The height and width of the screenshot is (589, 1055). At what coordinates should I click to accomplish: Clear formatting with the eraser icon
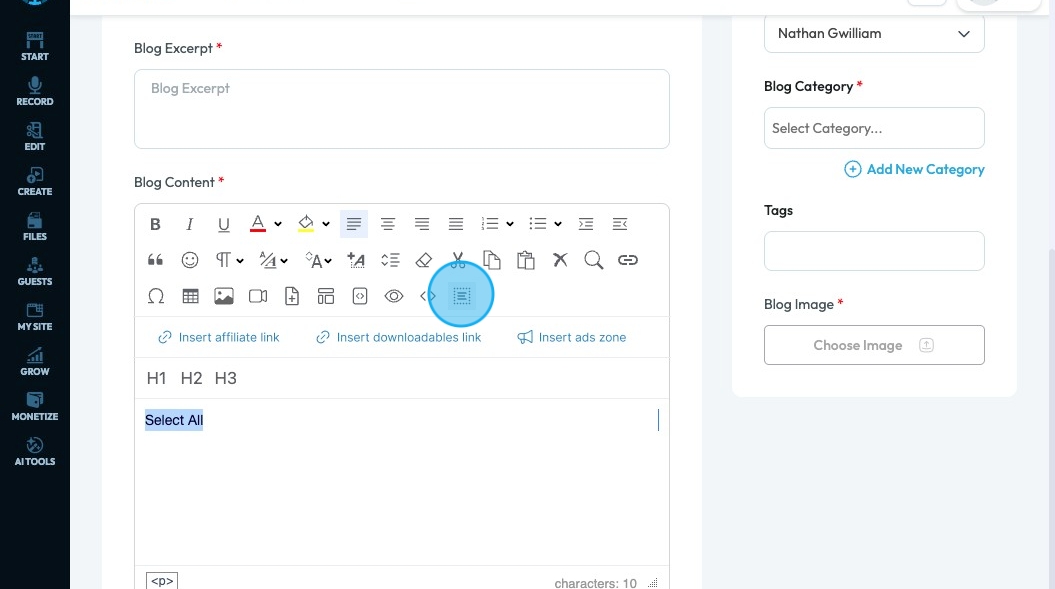[x=424, y=260]
